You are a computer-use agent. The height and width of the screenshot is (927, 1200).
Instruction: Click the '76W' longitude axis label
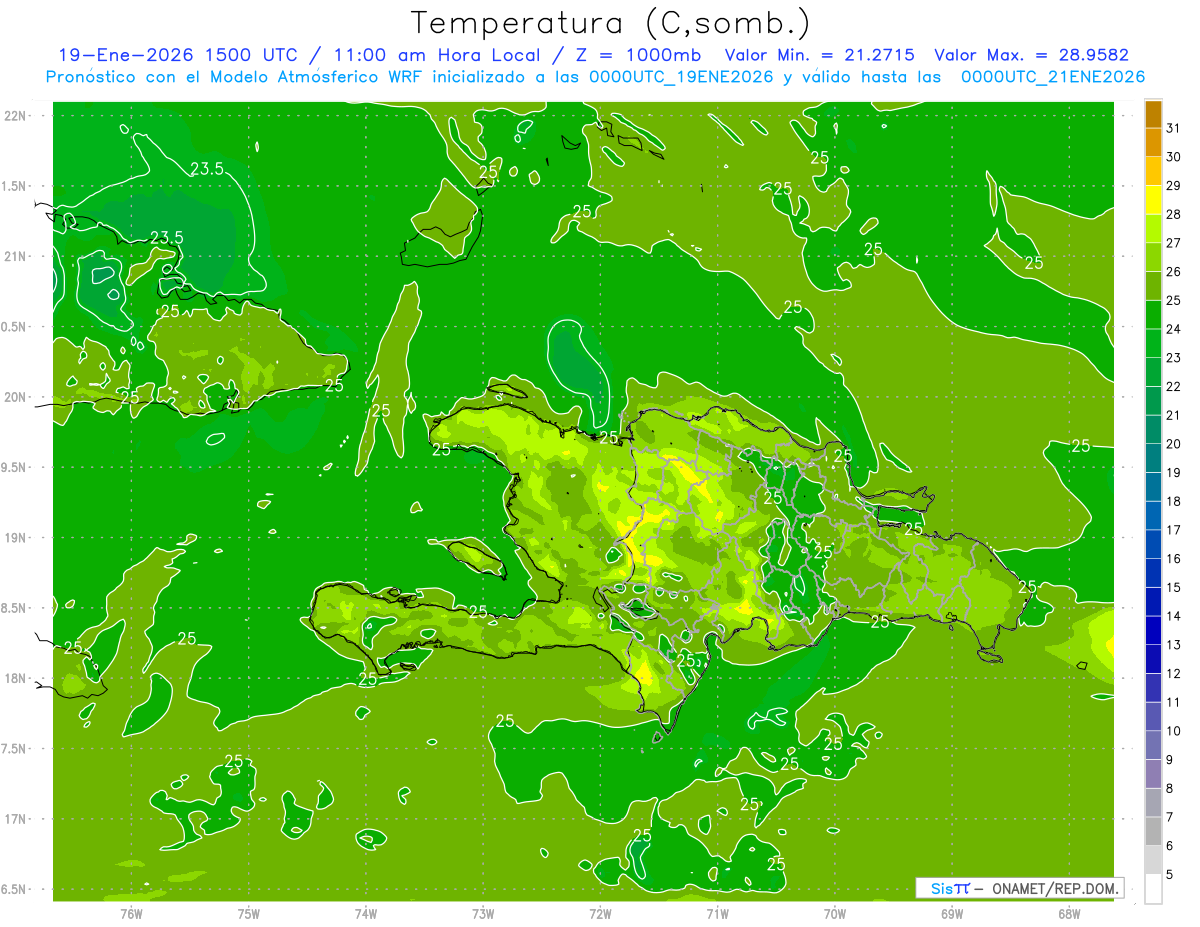(x=131, y=913)
